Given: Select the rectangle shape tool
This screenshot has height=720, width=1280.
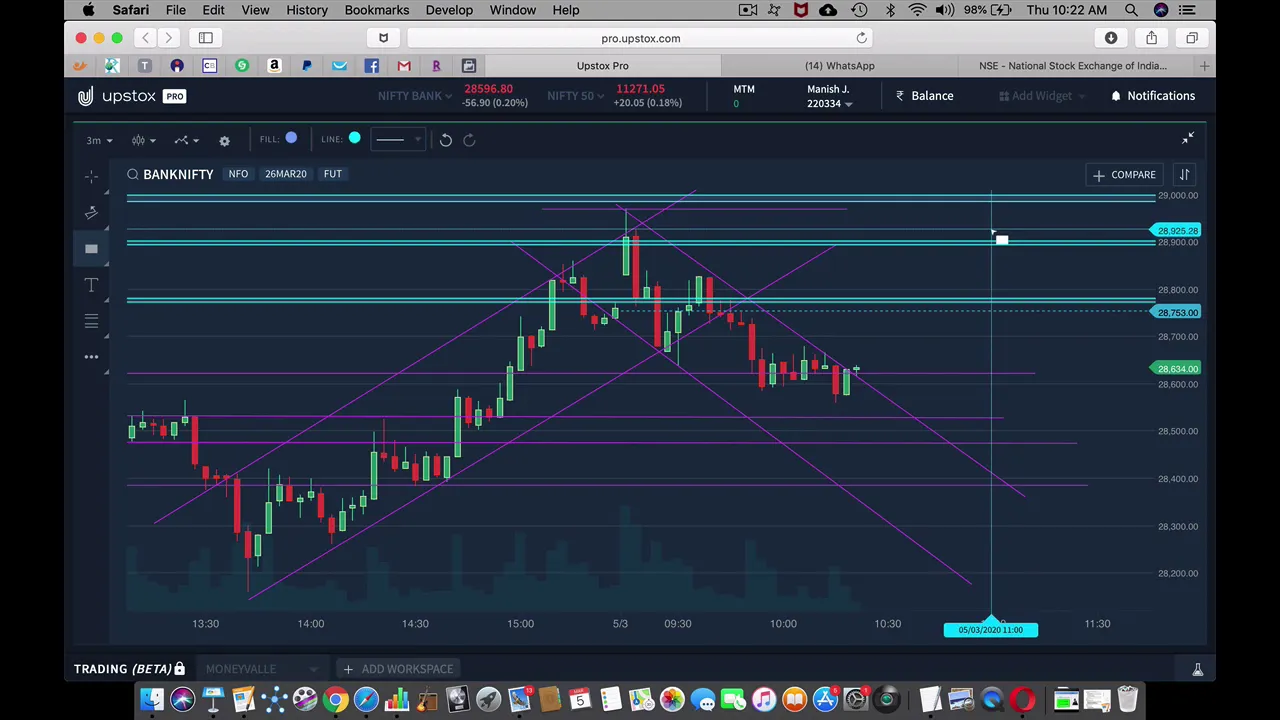Looking at the screenshot, I should pyautogui.click(x=91, y=249).
